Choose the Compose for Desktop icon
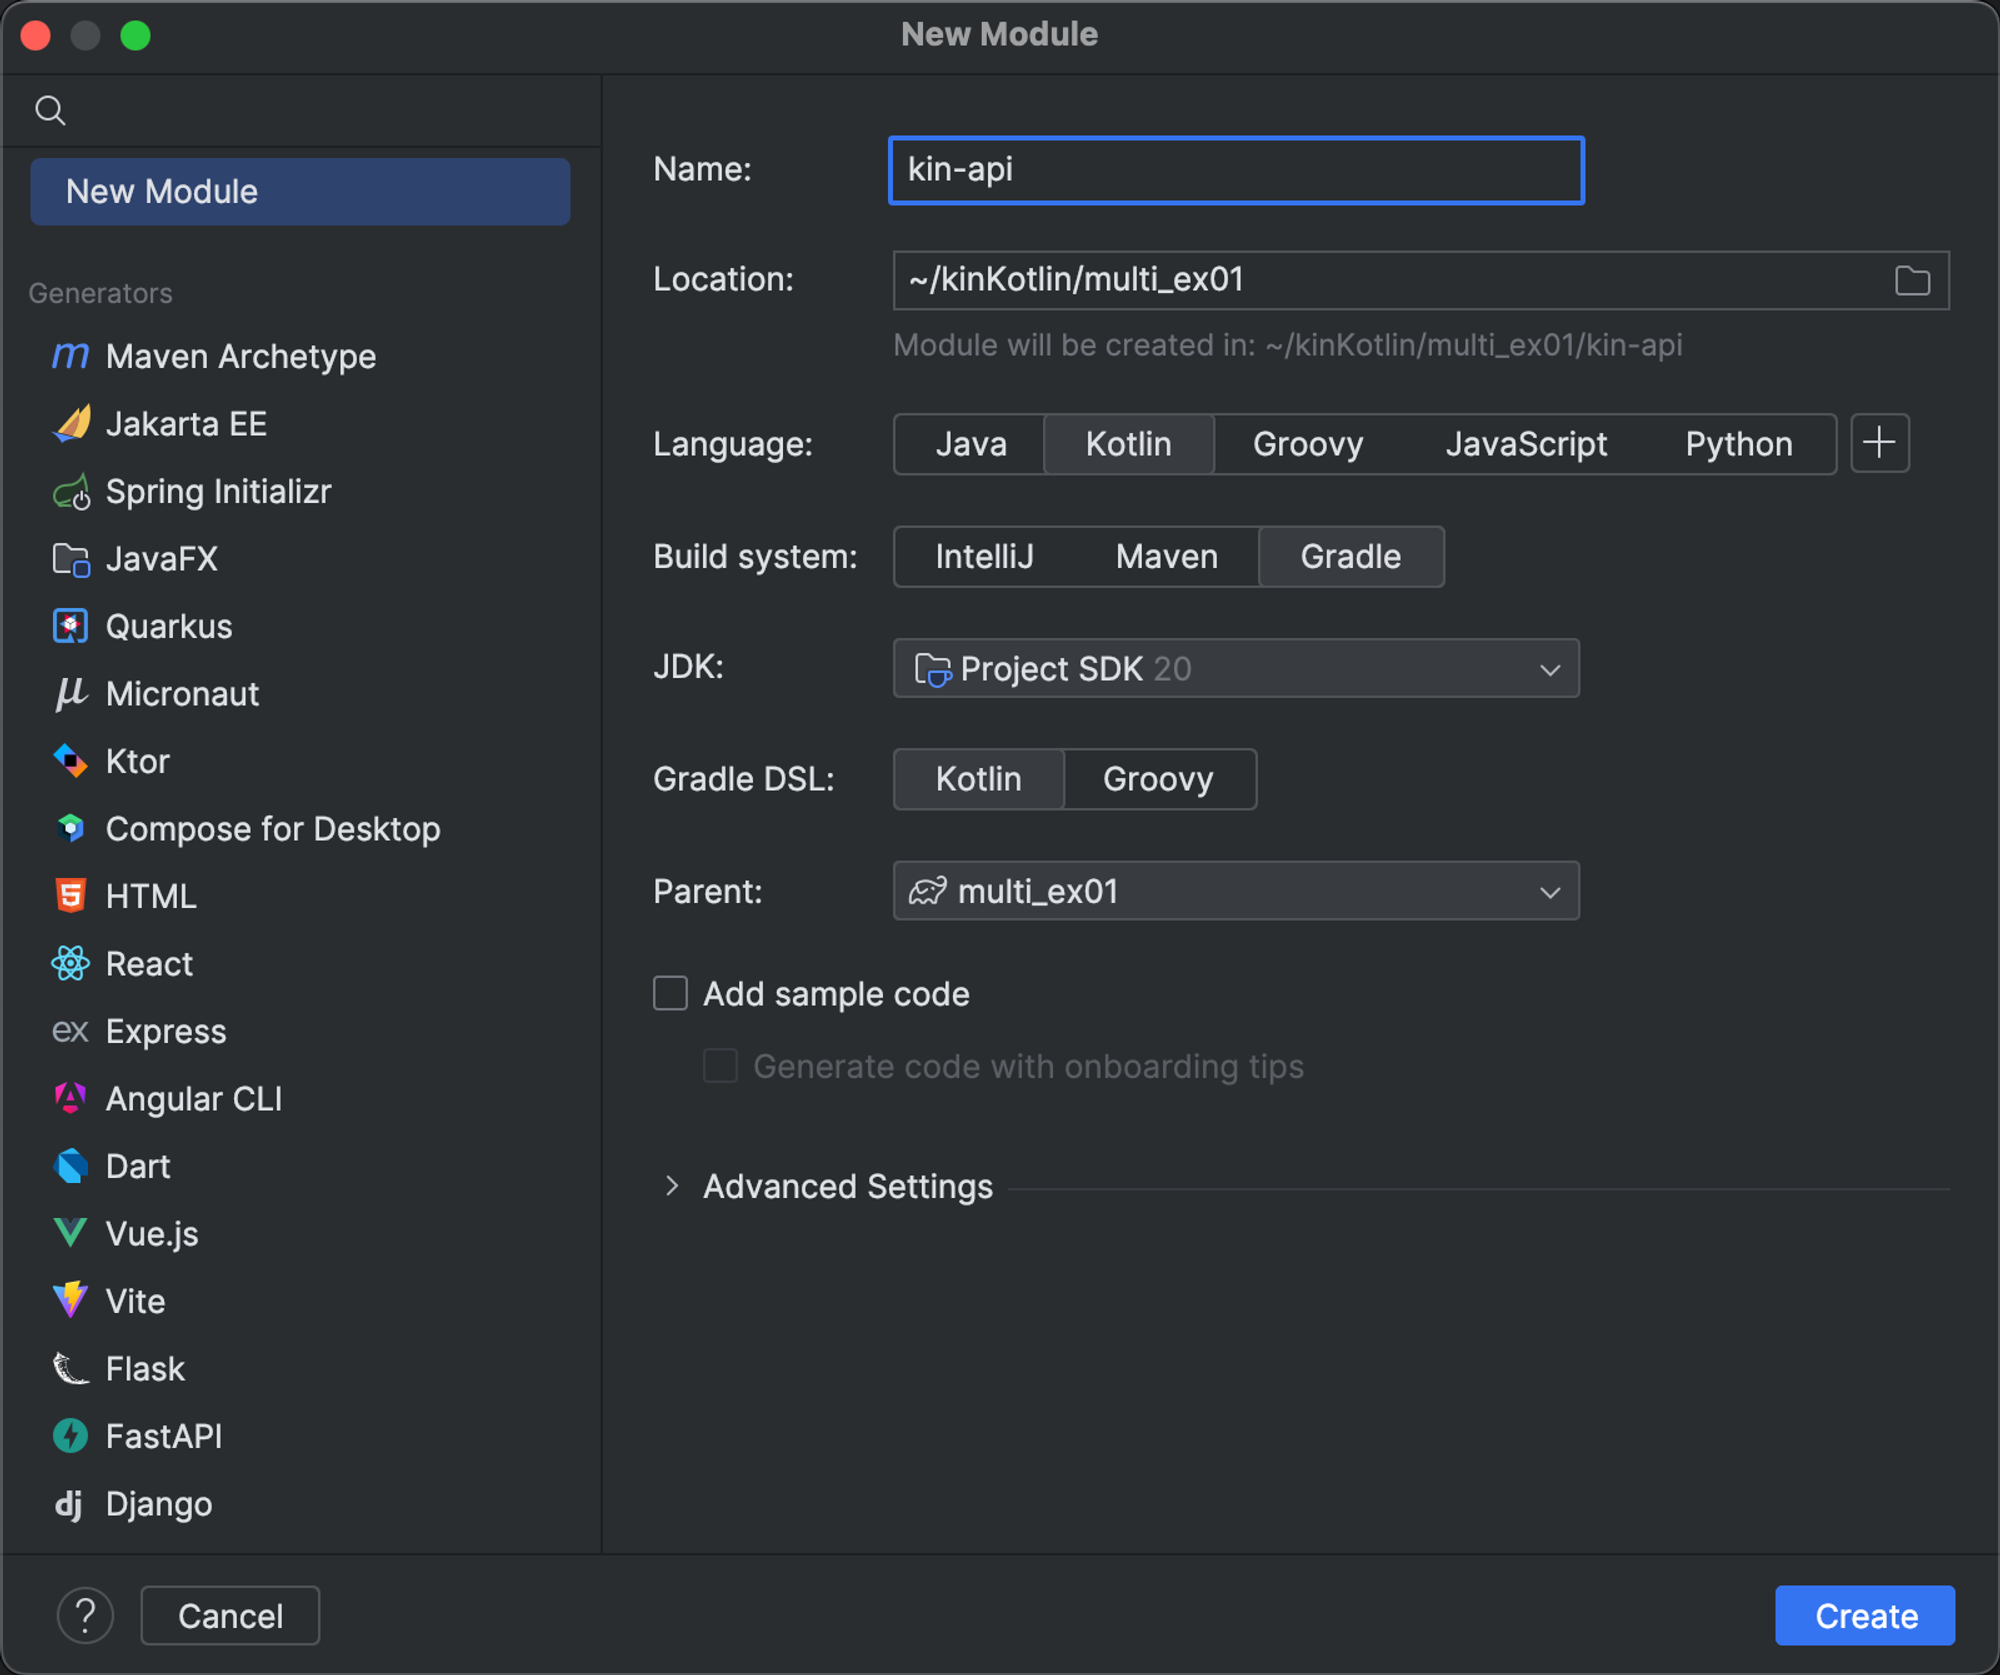Image resolution: width=2000 pixels, height=1675 pixels. pos(70,828)
